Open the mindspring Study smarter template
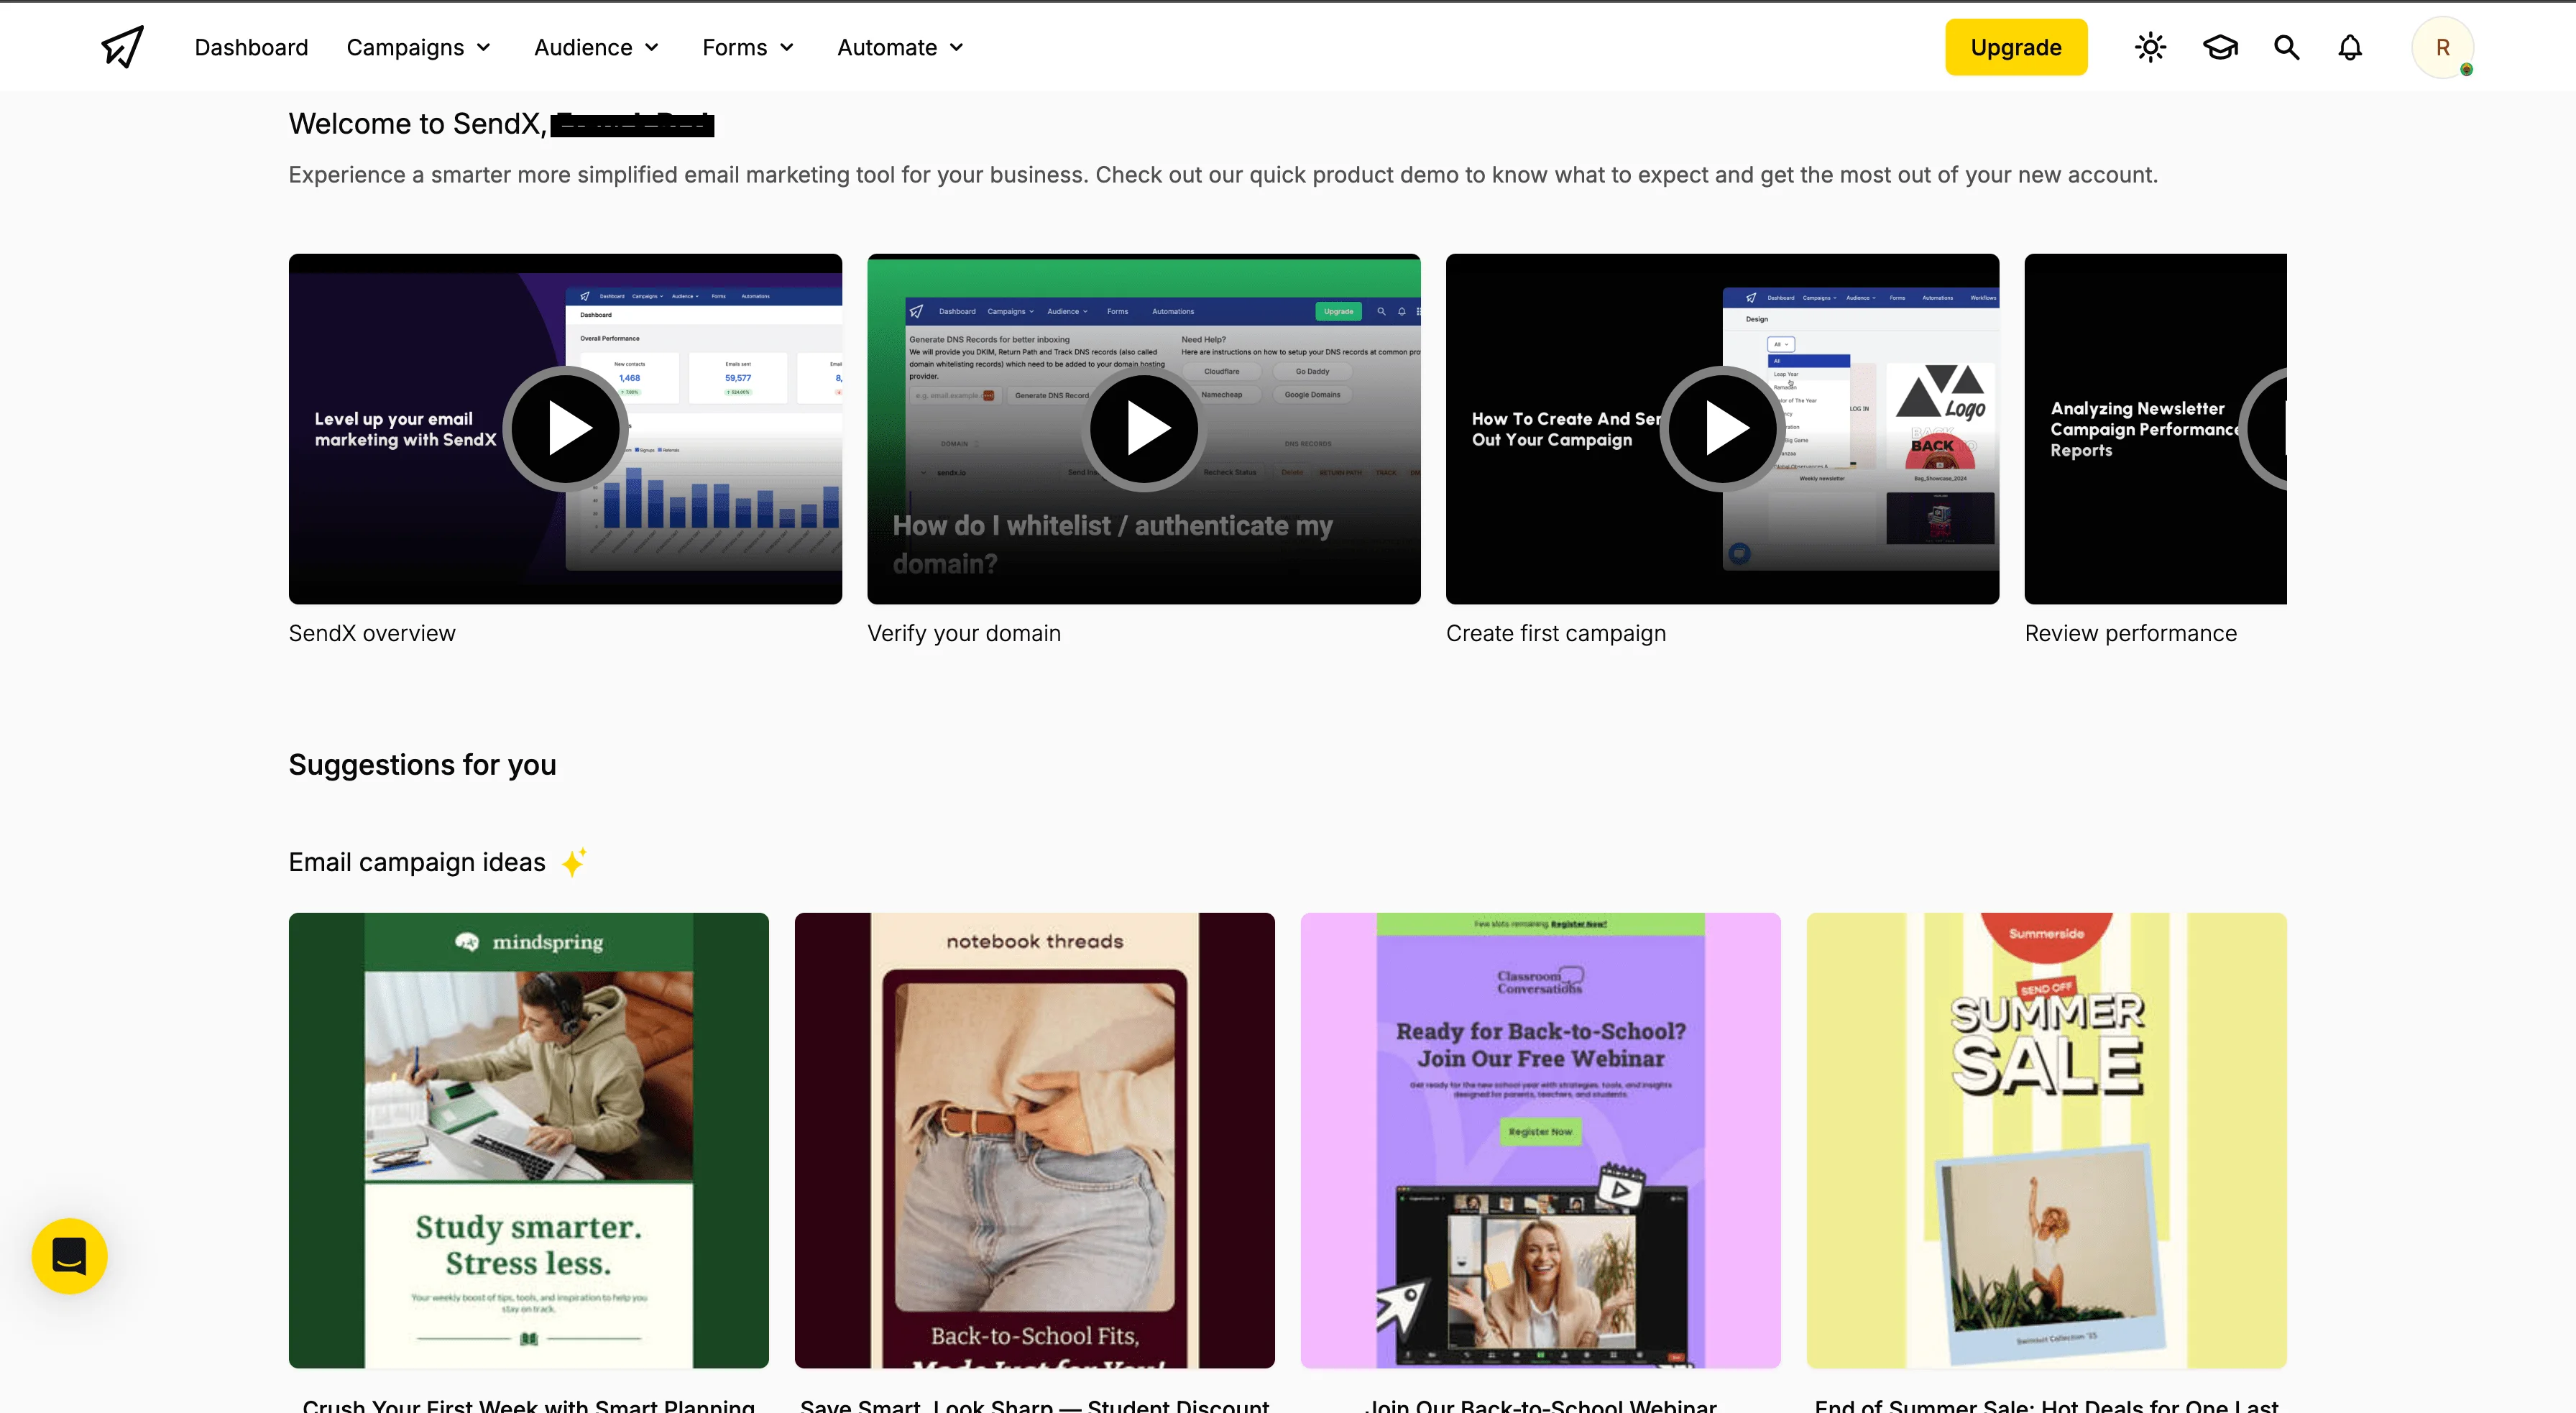Screen dimensions: 2576x1413 [528, 1140]
